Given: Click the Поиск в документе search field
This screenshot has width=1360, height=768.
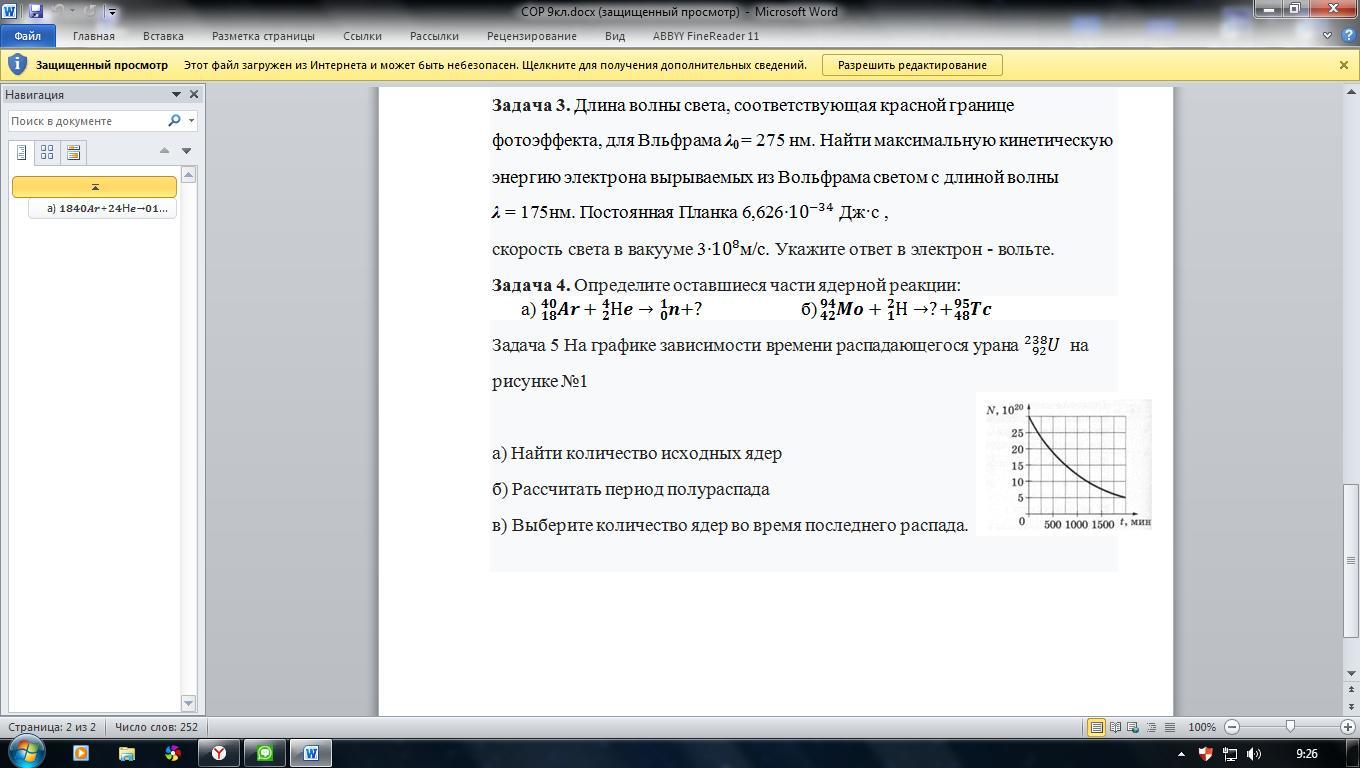Looking at the screenshot, I should coord(85,121).
